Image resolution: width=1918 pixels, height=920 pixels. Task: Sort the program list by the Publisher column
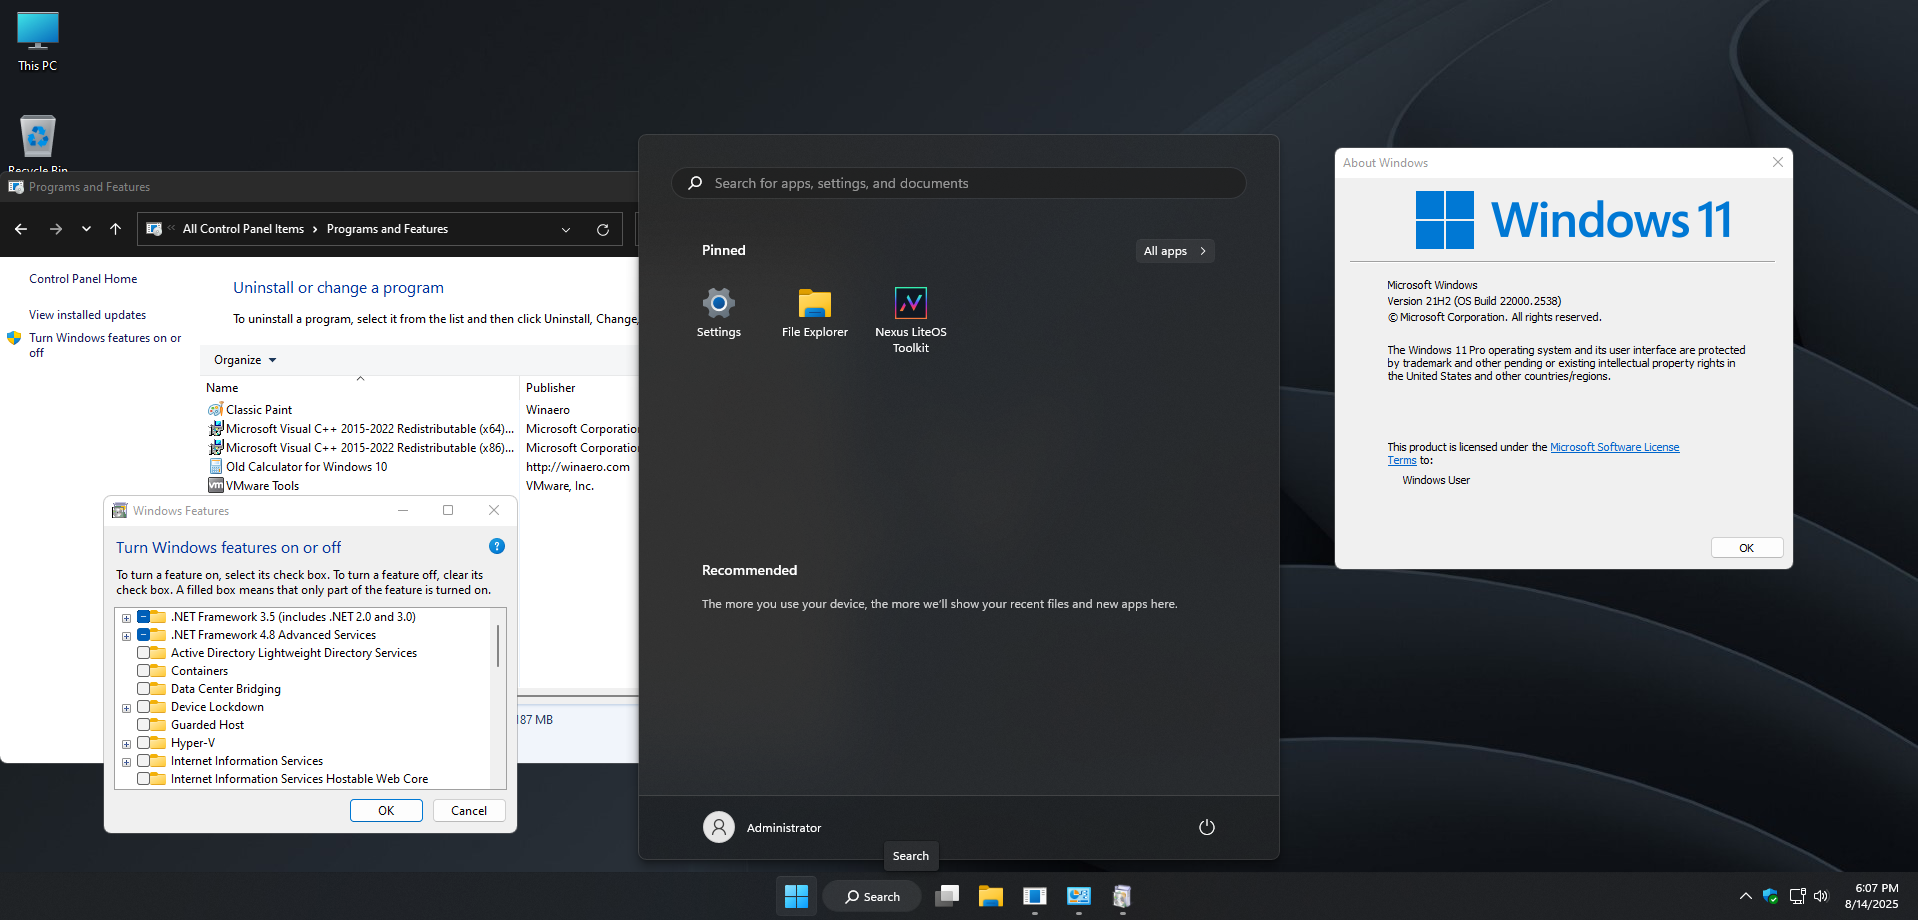click(x=580, y=388)
